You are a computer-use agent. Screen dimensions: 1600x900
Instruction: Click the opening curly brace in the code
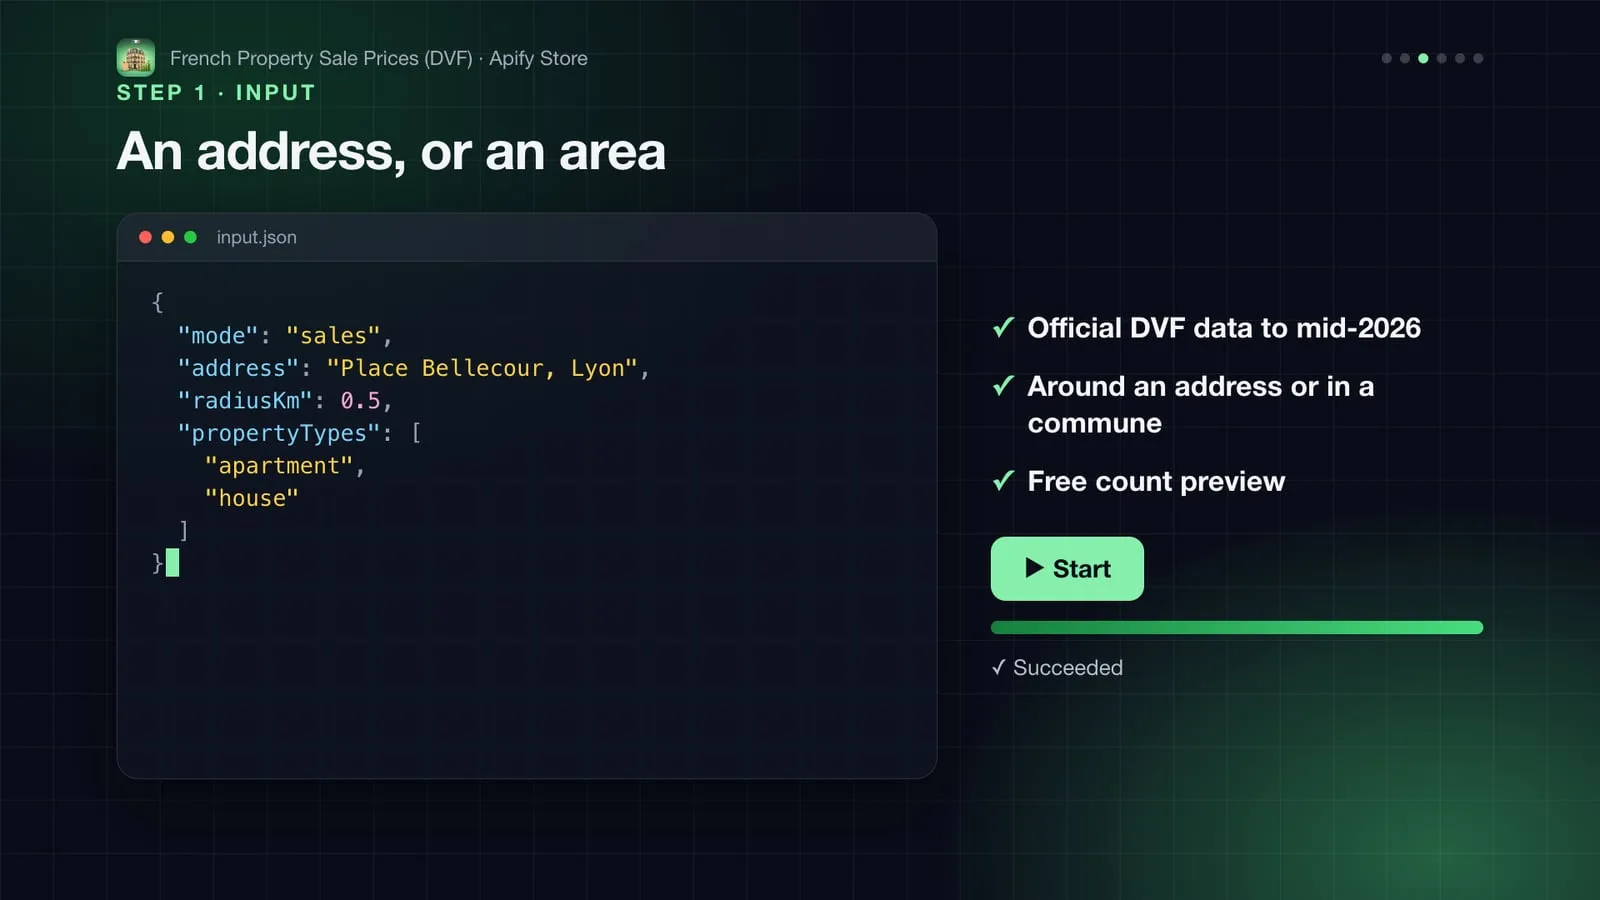click(157, 302)
